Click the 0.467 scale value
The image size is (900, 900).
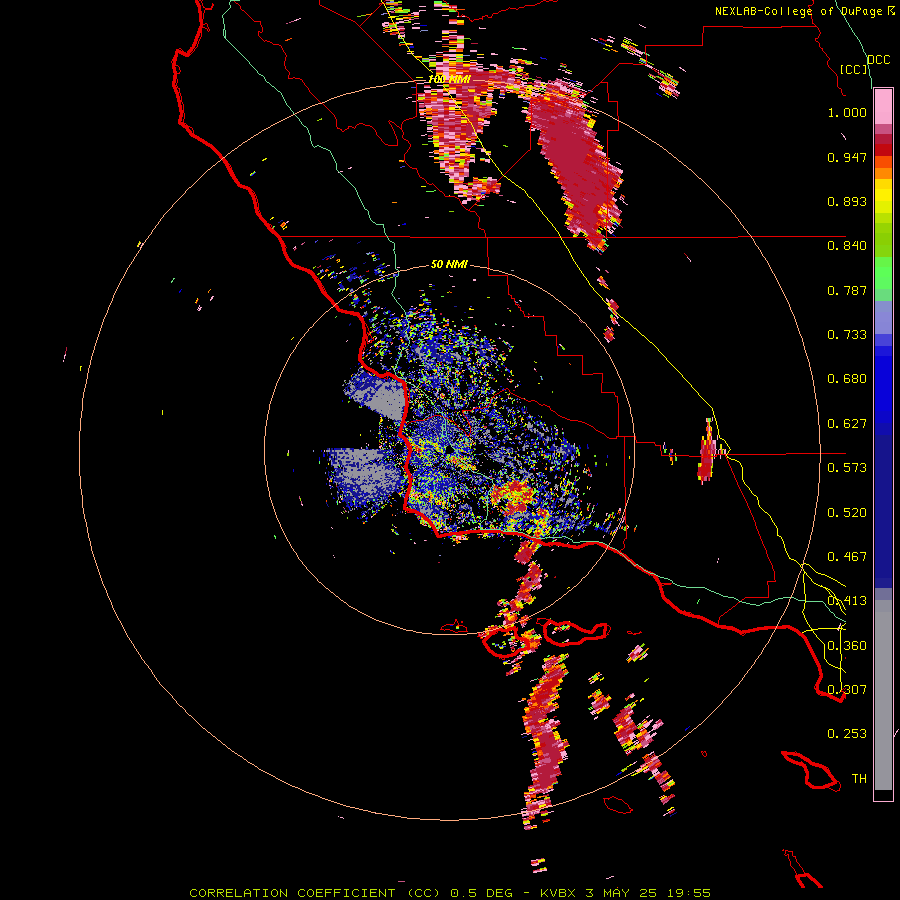pyautogui.click(x=847, y=557)
